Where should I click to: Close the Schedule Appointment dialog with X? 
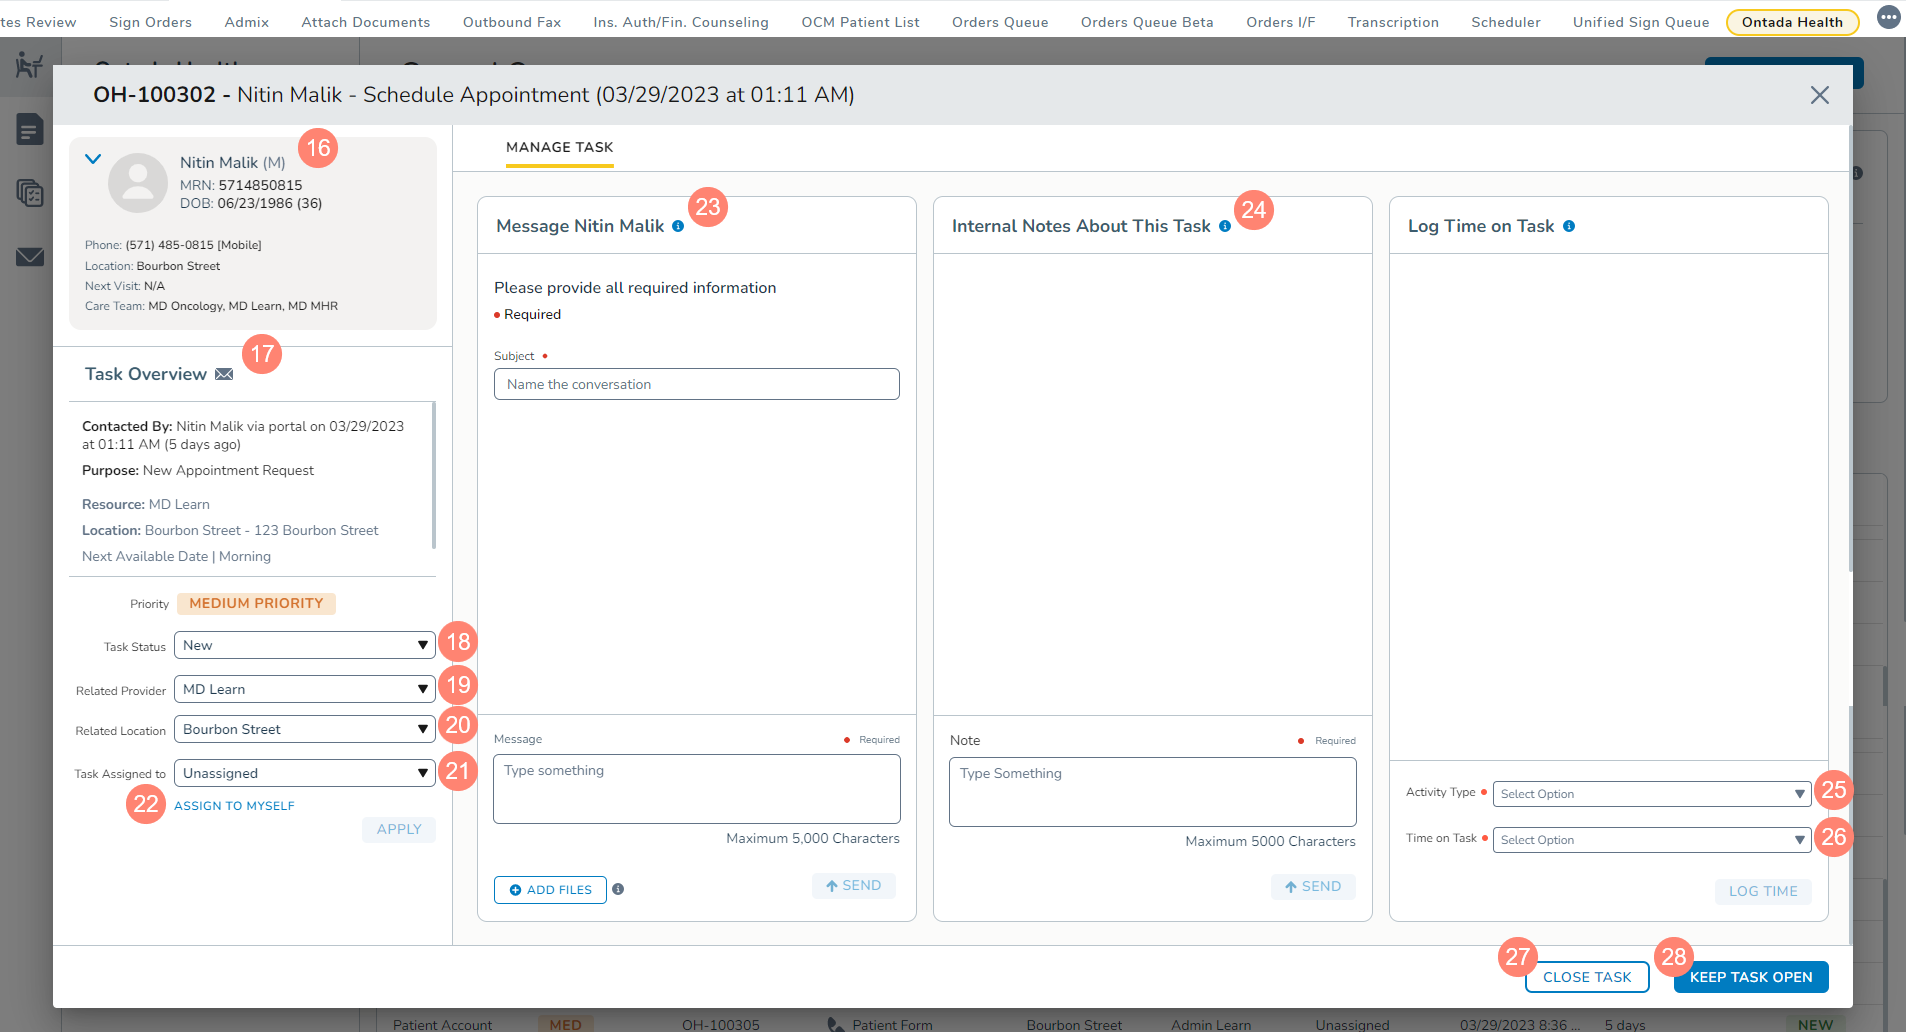tap(1819, 95)
